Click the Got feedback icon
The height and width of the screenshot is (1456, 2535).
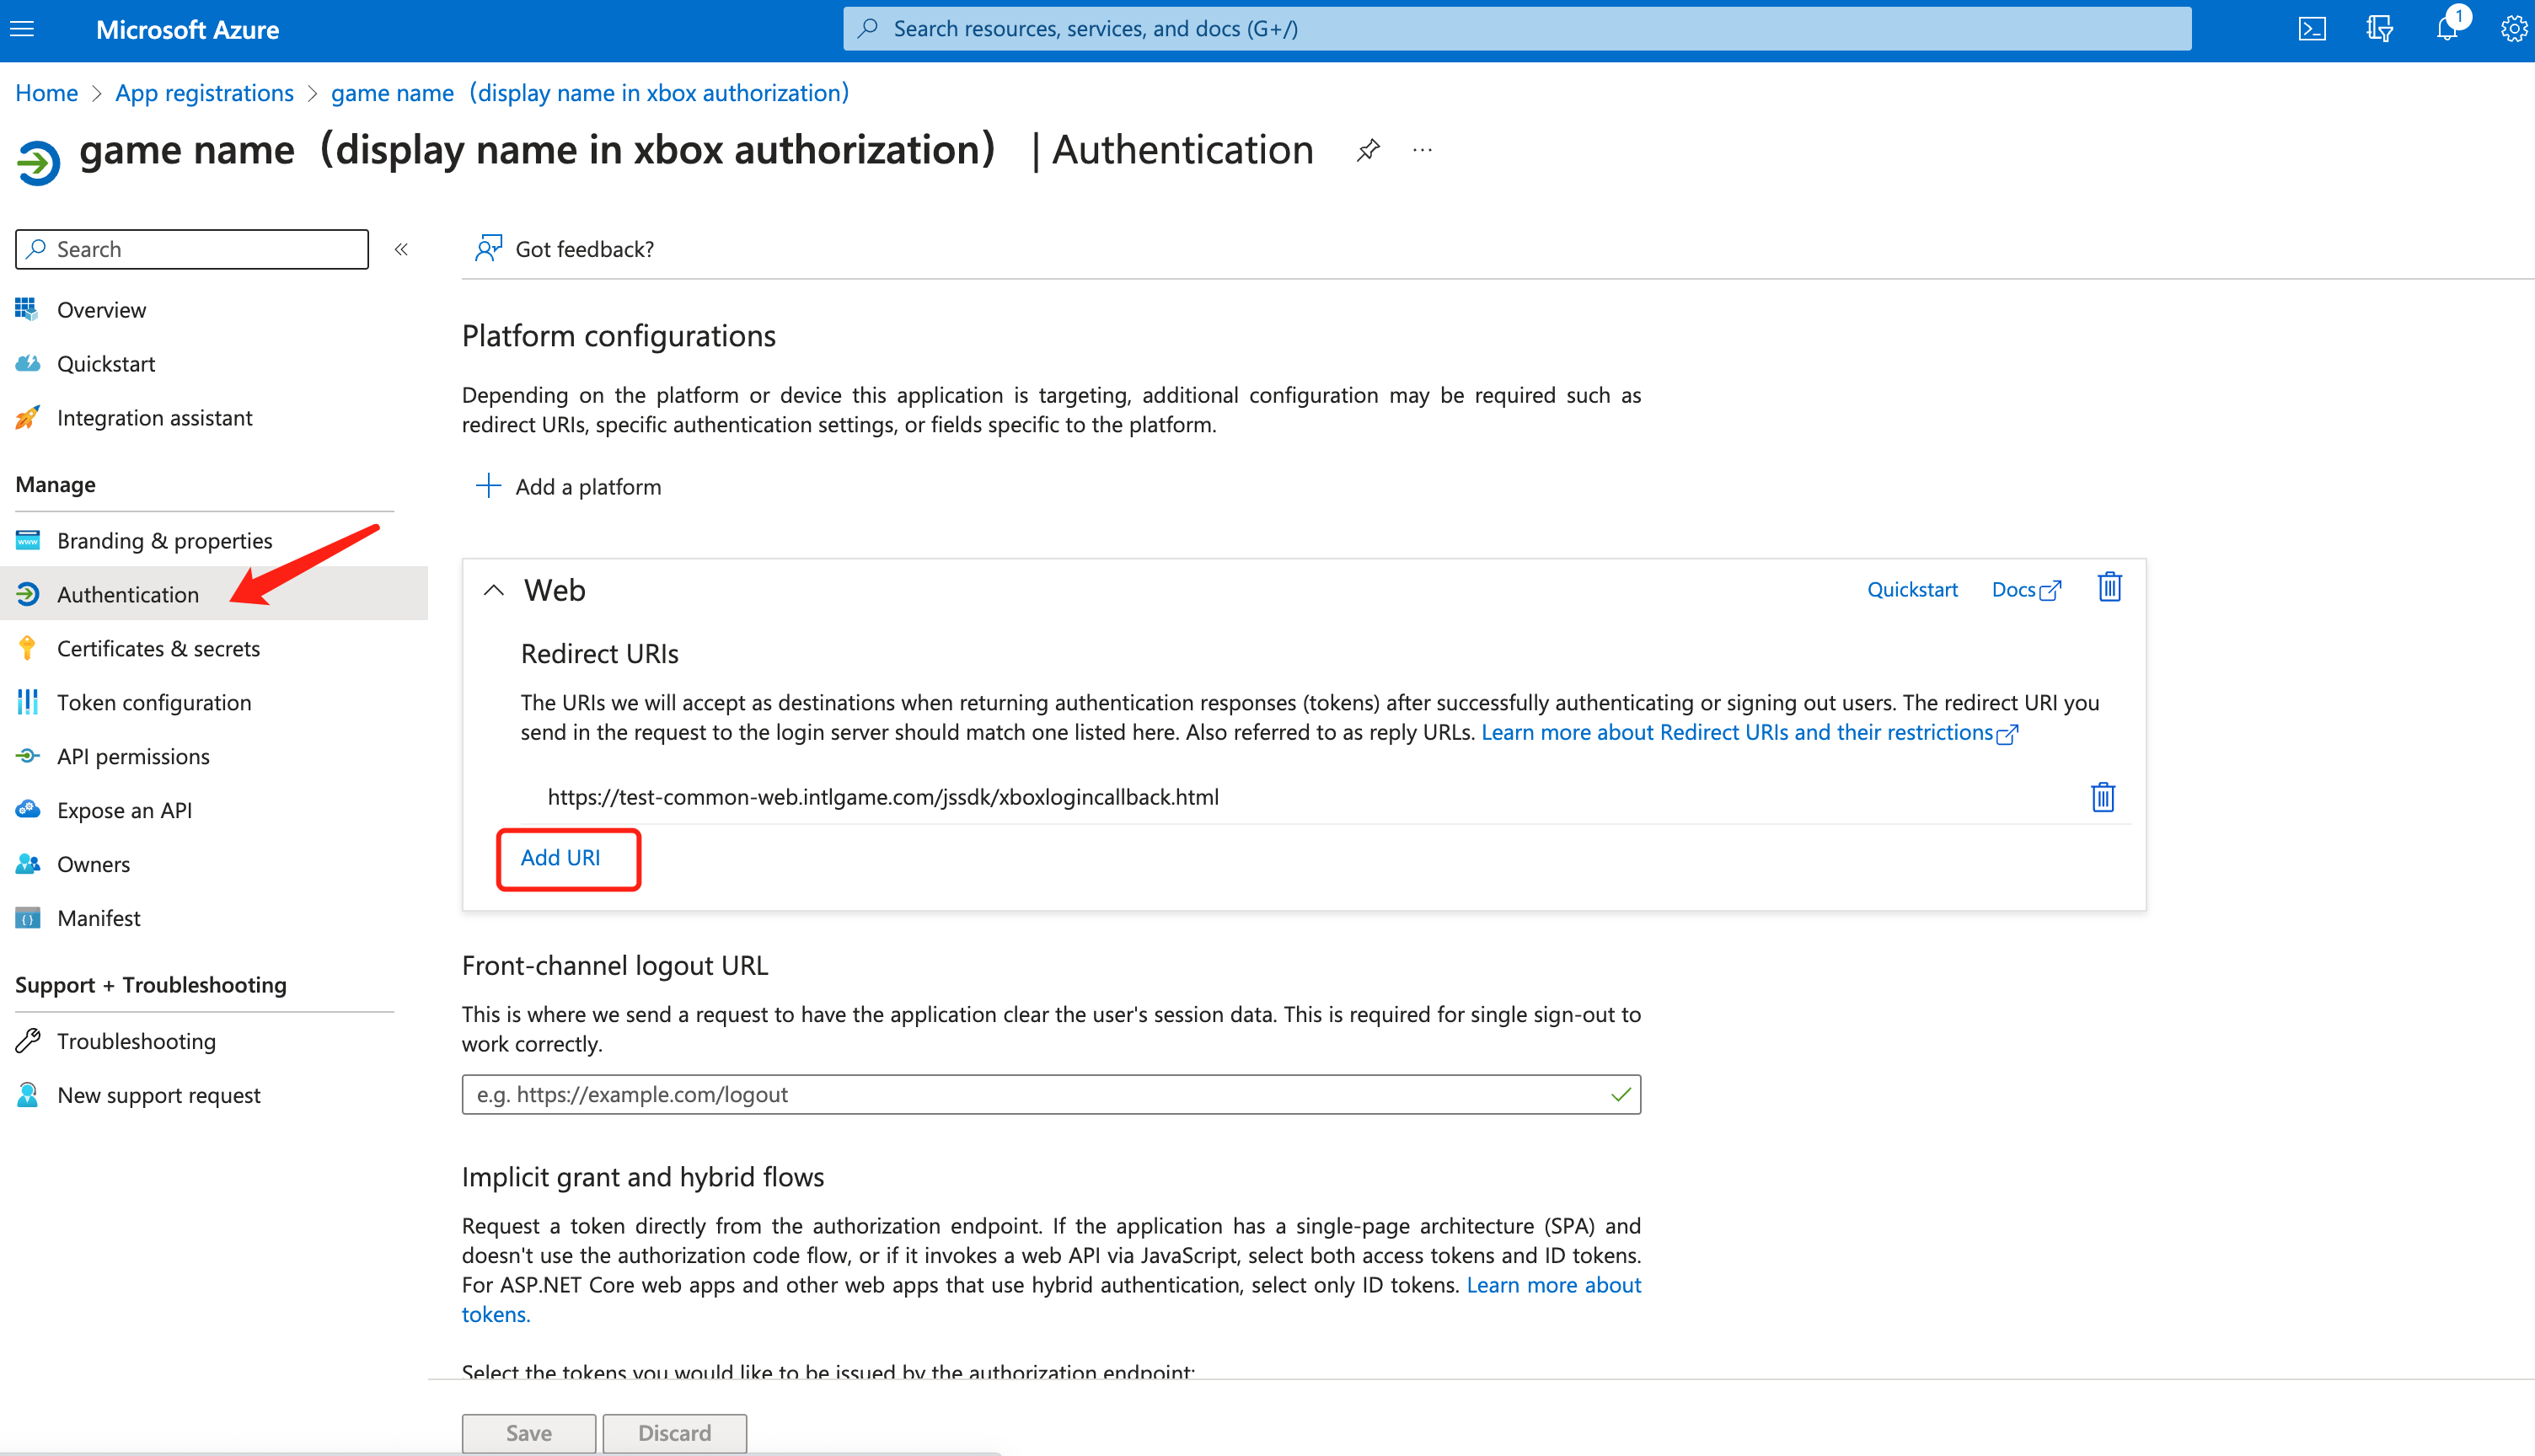pos(488,248)
